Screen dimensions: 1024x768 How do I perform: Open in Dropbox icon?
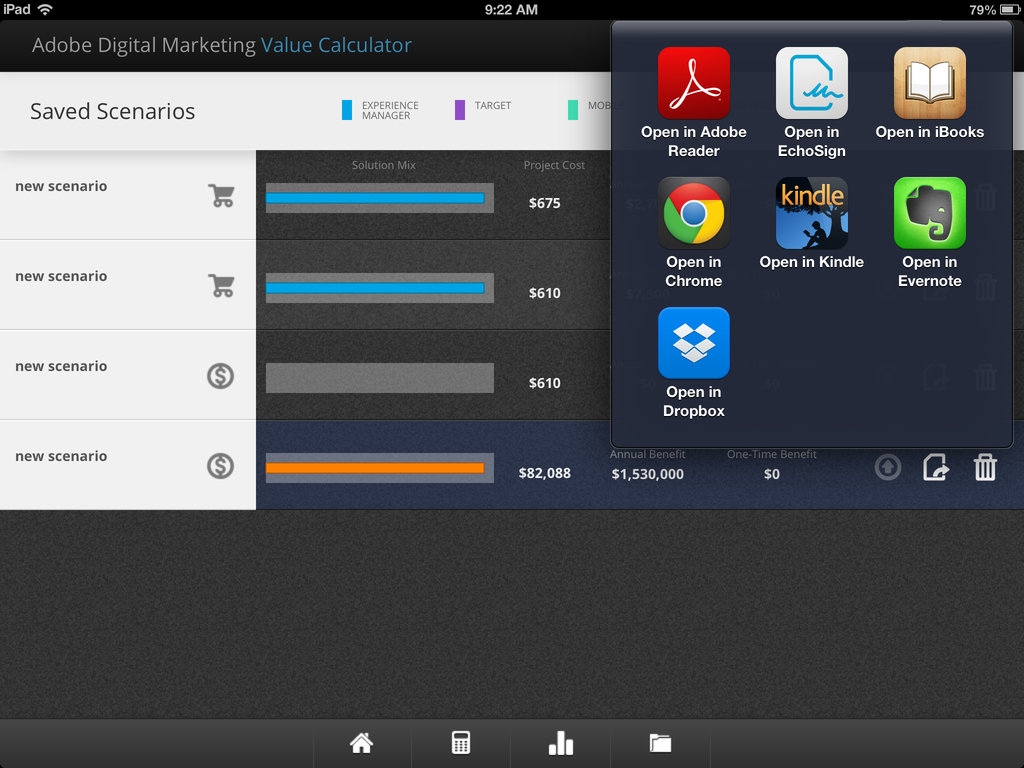click(x=694, y=343)
